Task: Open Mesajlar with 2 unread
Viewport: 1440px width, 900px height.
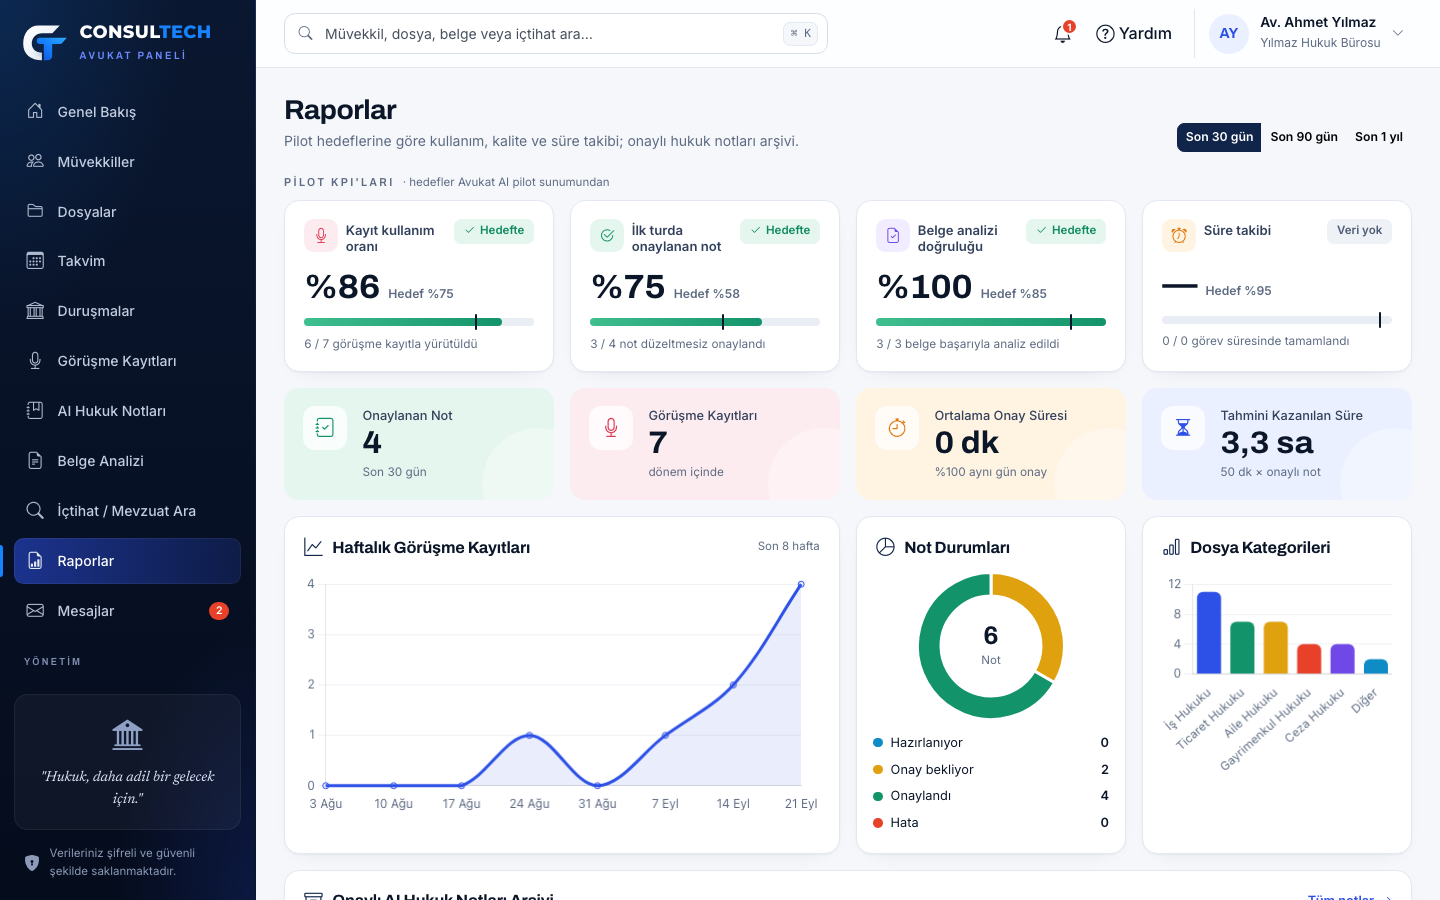Action: point(127,611)
